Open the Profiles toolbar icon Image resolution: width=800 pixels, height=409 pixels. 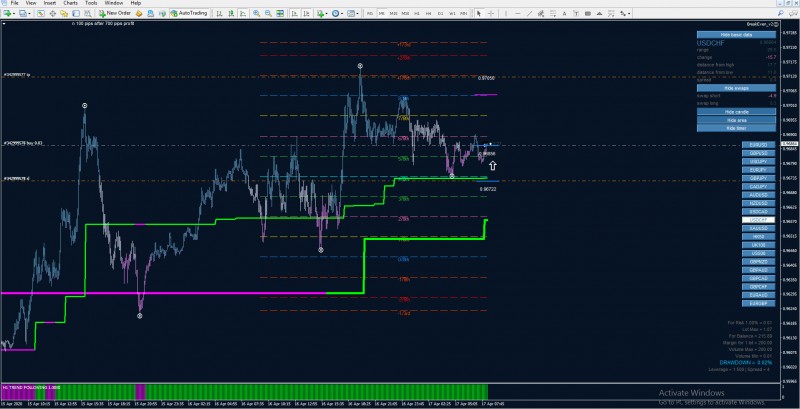22,13
